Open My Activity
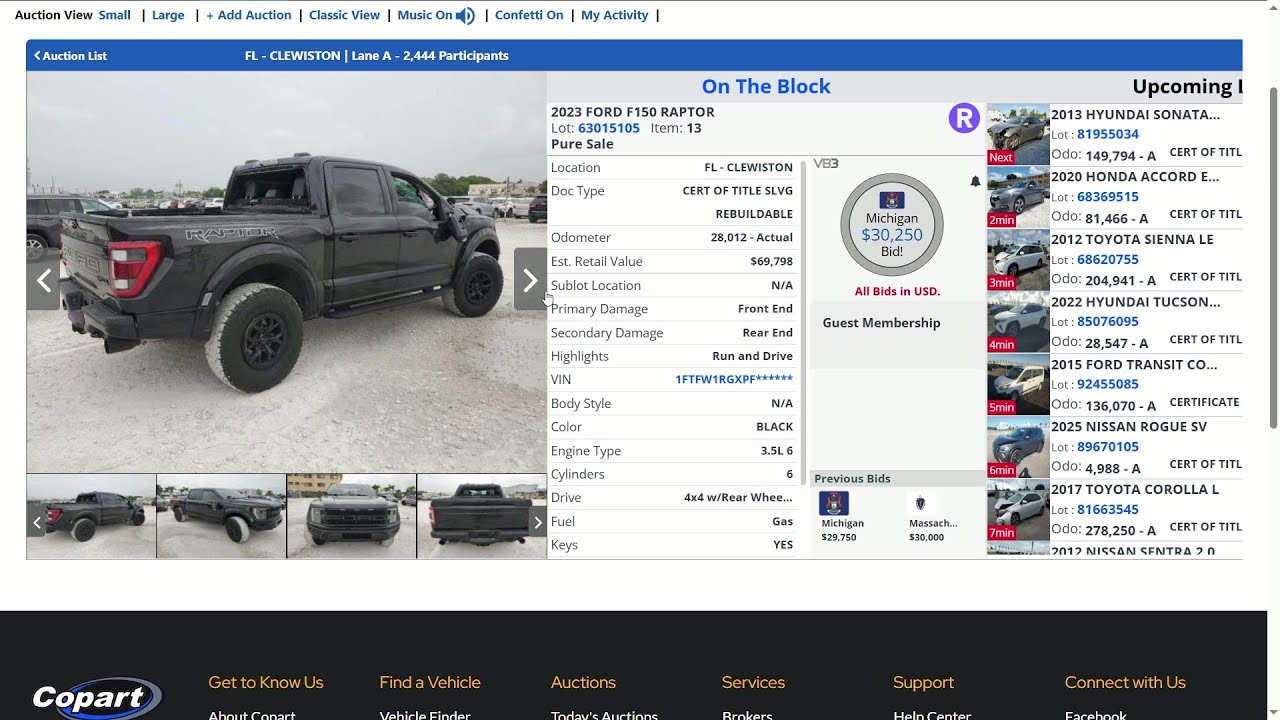 (614, 15)
